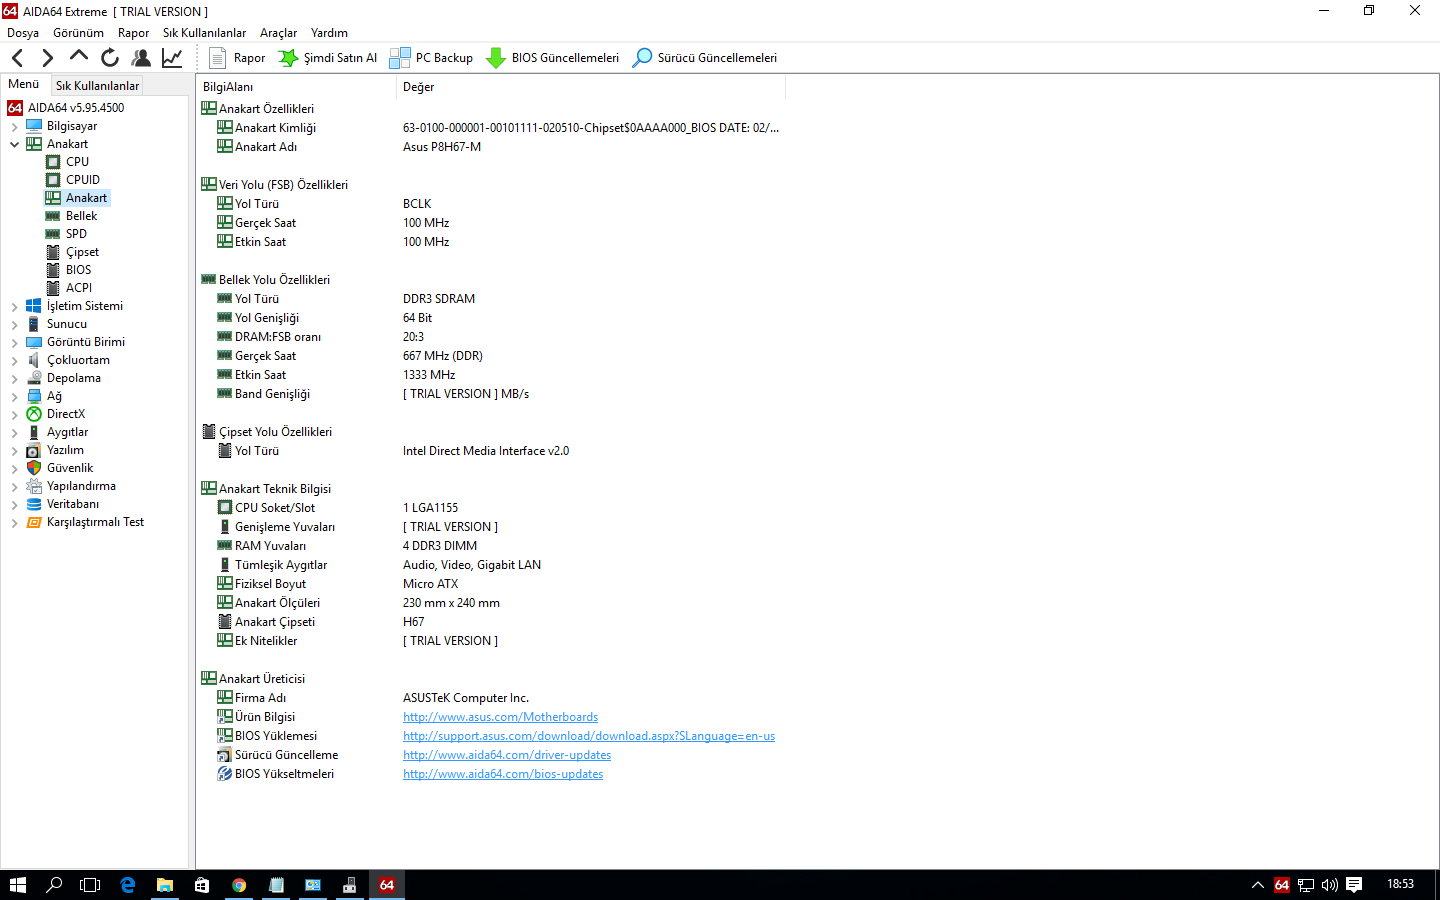Open the Windows Start menu
Image resolution: width=1440 pixels, height=900 pixels.
click(18, 885)
